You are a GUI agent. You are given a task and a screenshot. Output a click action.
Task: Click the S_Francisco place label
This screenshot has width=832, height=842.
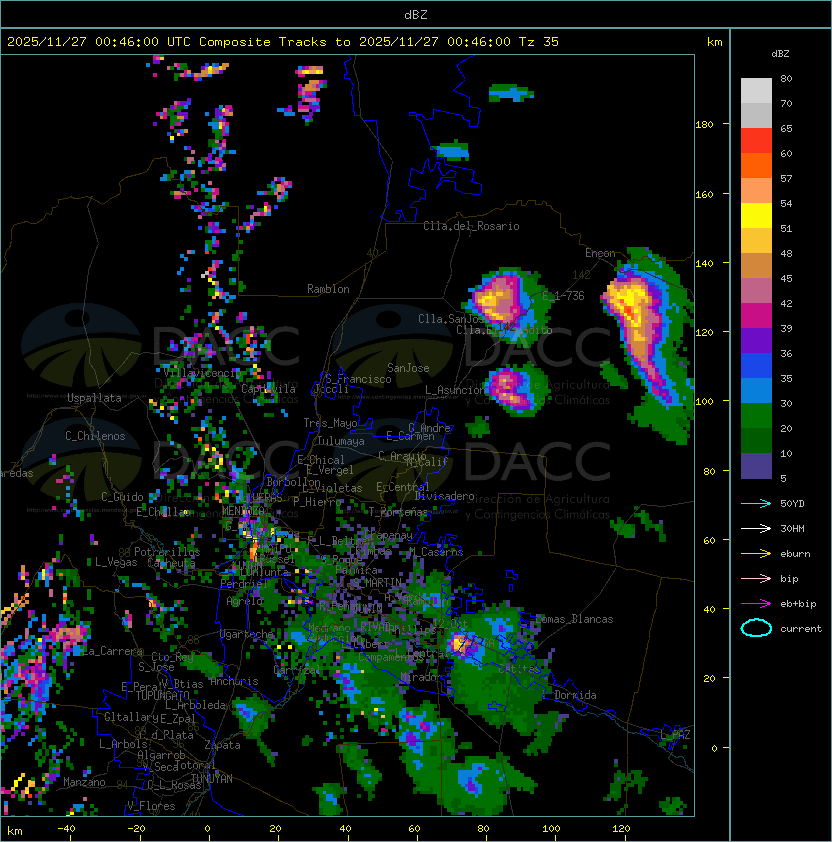358,379
